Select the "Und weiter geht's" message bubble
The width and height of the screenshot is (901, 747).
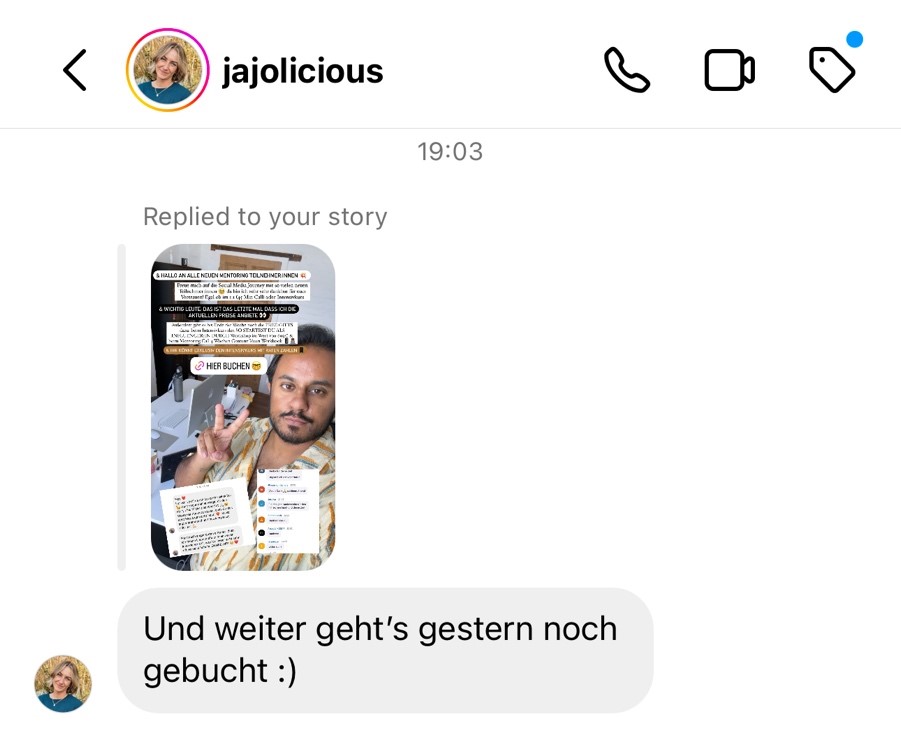coord(385,650)
